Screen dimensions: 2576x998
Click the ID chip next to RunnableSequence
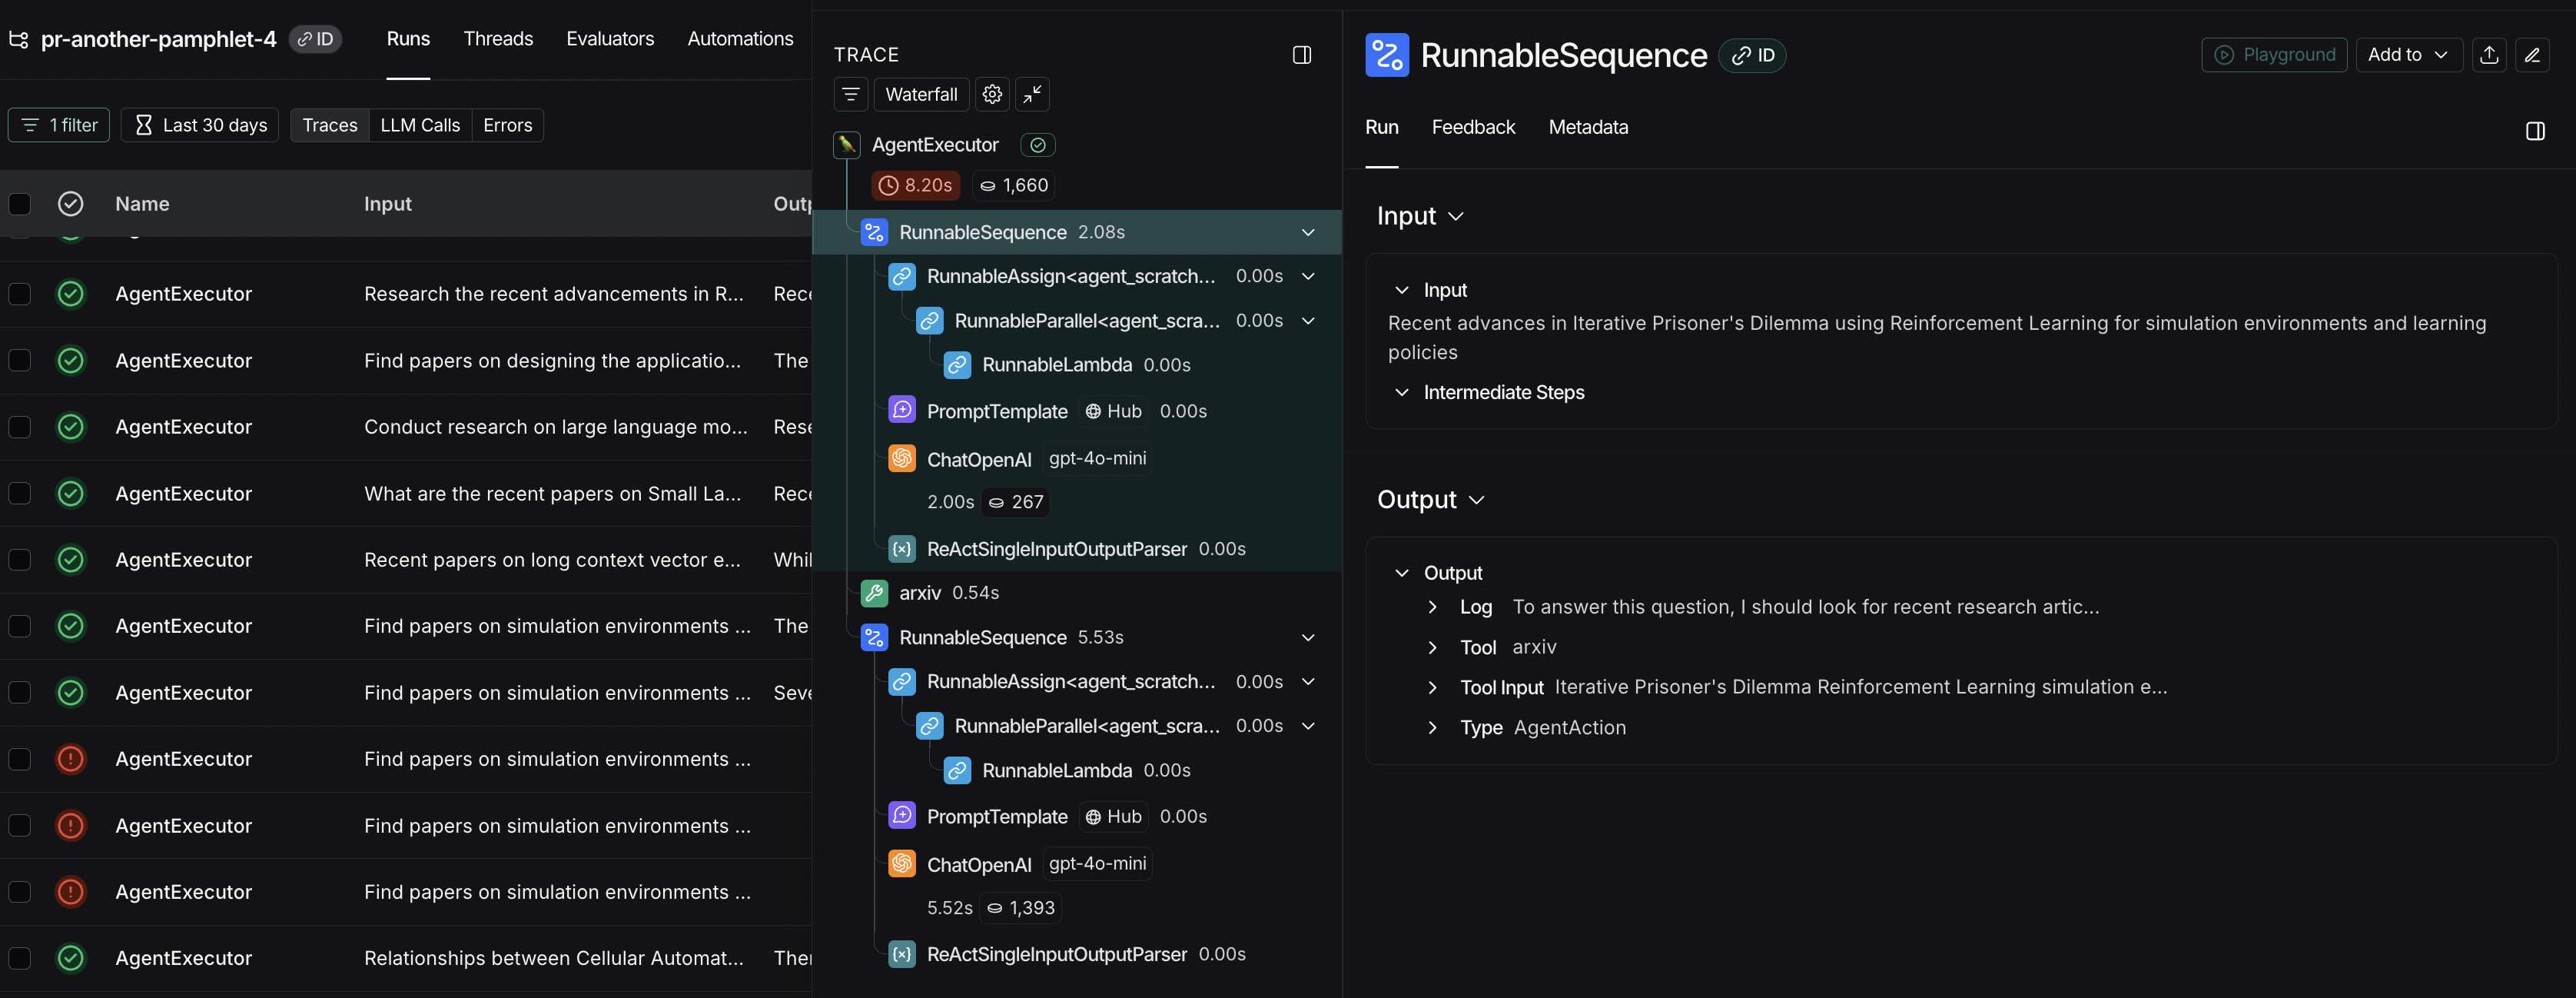click(1752, 55)
